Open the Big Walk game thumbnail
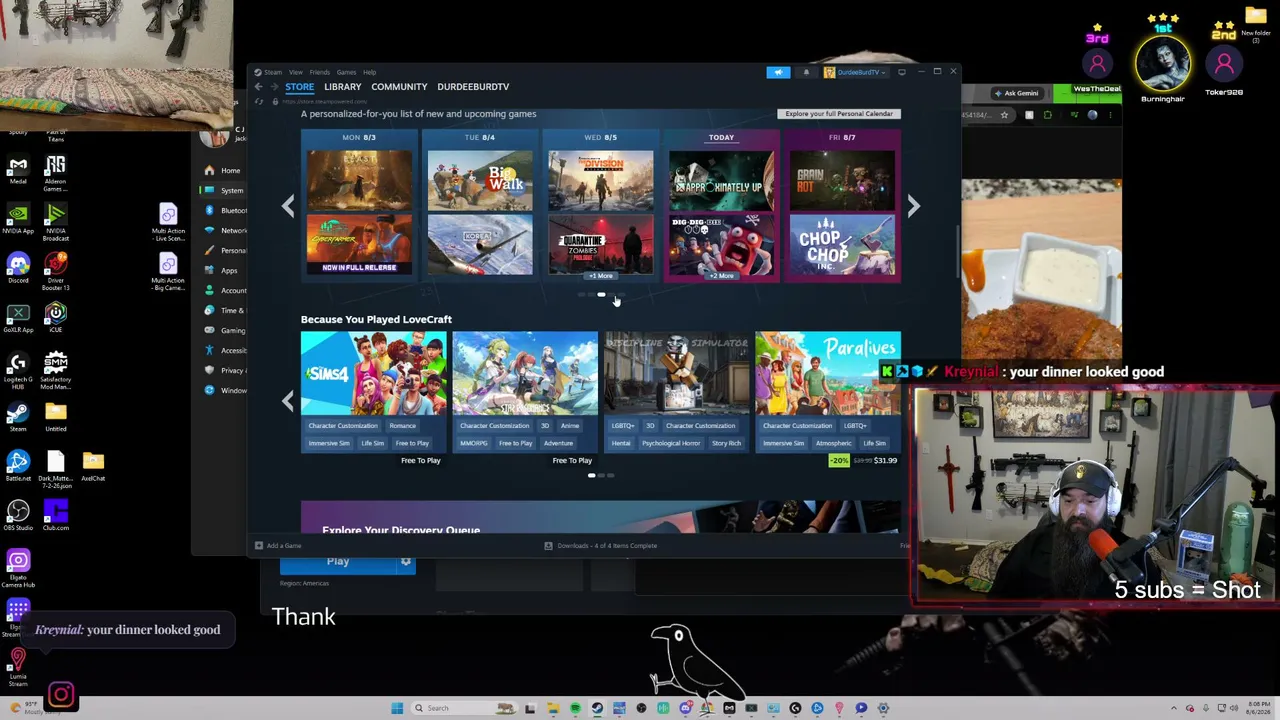Screen dimensions: 1280x720 click(x=480, y=180)
